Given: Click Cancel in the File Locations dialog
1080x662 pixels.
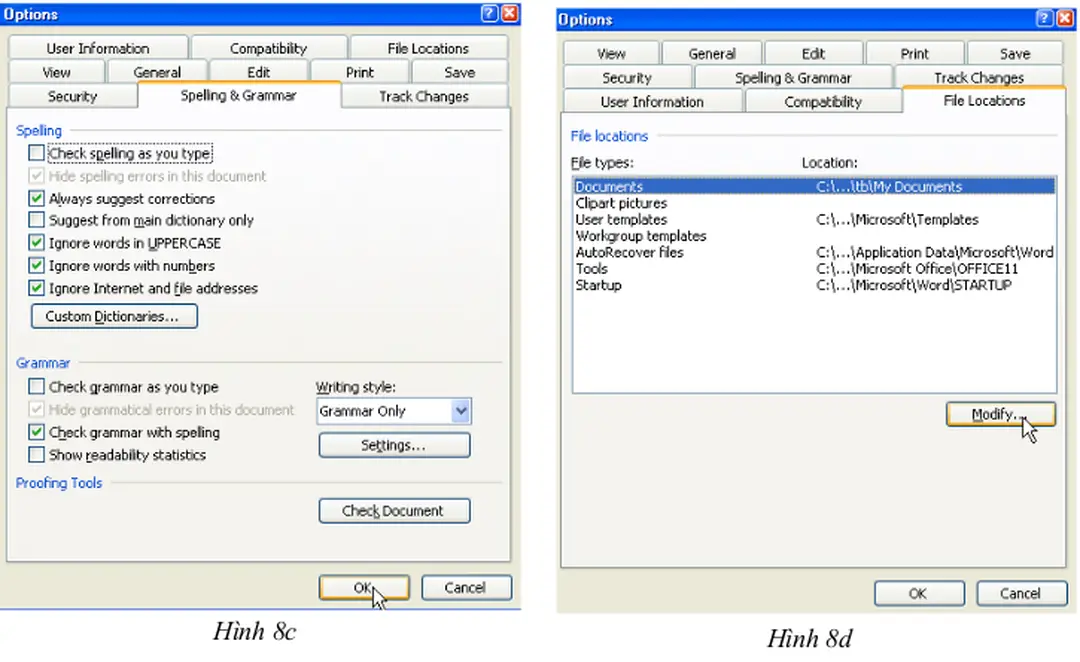Looking at the screenshot, I should [x=1019, y=593].
